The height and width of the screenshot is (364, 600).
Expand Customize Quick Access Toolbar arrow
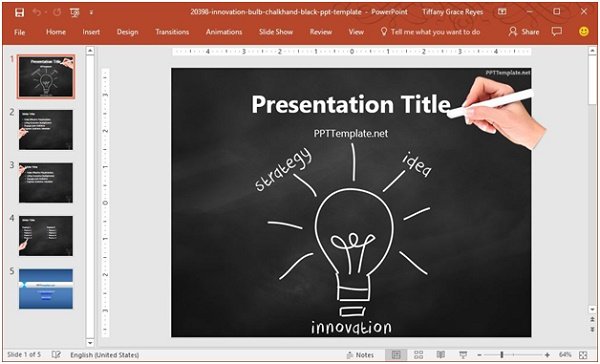coord(91,13)
